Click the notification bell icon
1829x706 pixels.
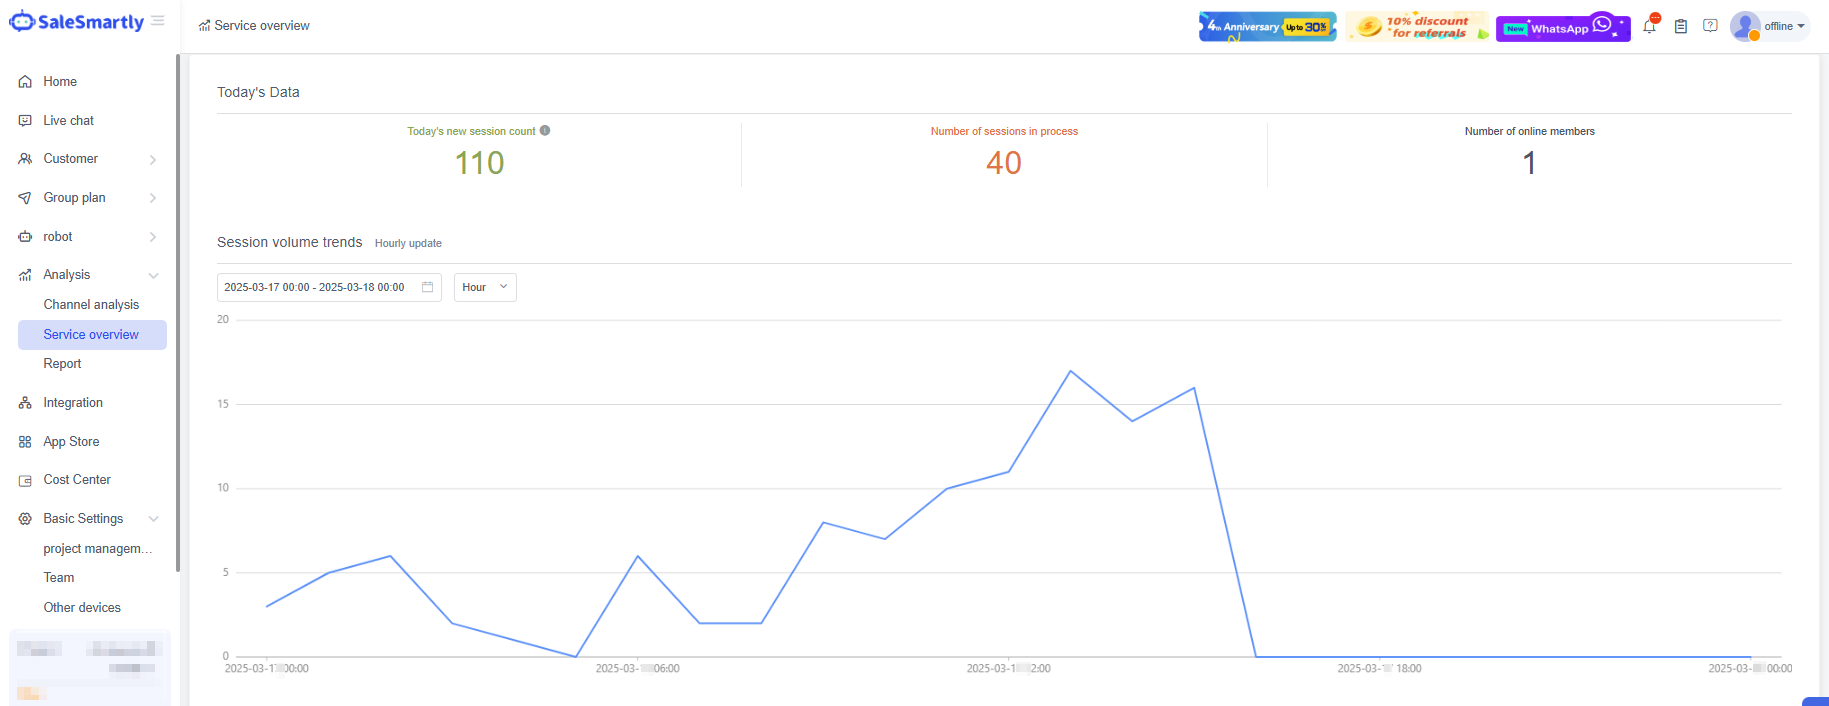(x=1649, y=26)
